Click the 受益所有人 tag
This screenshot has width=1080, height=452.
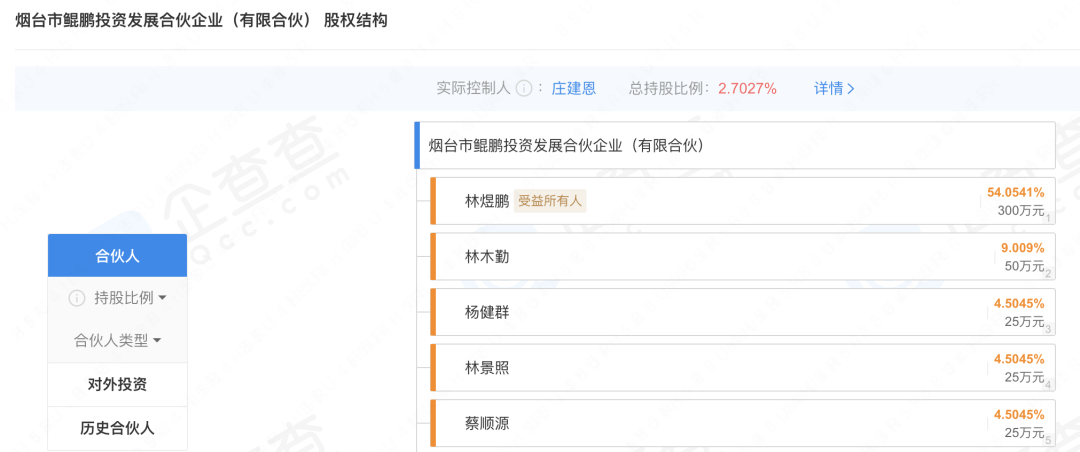coord(550,201)
